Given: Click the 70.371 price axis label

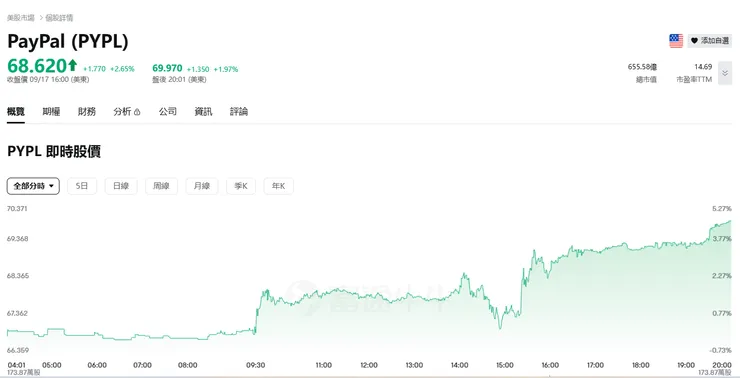Looking at the screenshot, I should point(17,208).
